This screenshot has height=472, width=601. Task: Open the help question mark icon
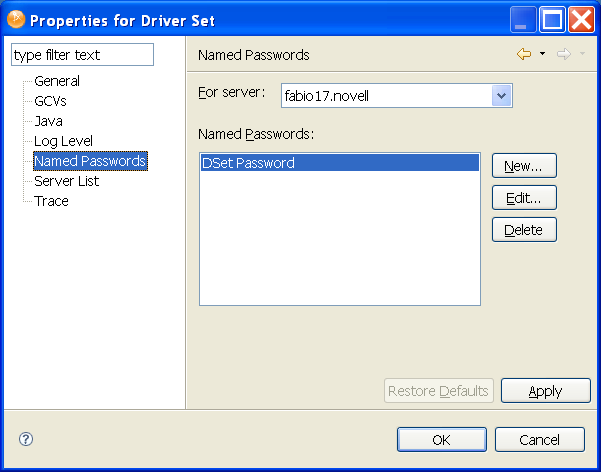(x=26, y=439)
